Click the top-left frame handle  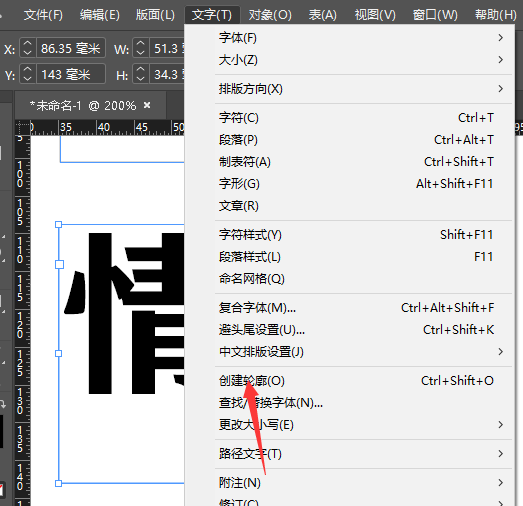click(x=58, y=224)
